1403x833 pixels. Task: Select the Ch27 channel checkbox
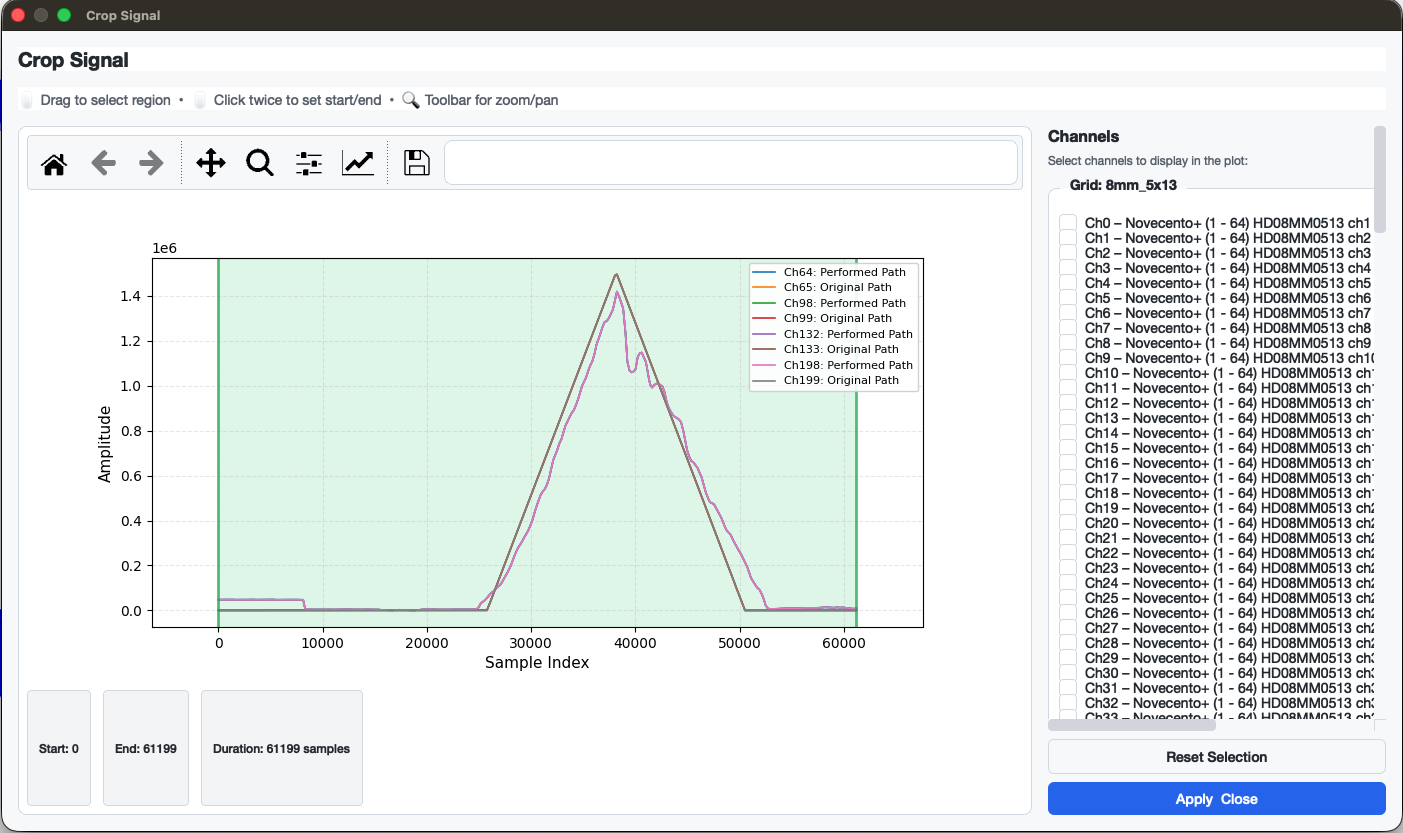[1068, 628]
